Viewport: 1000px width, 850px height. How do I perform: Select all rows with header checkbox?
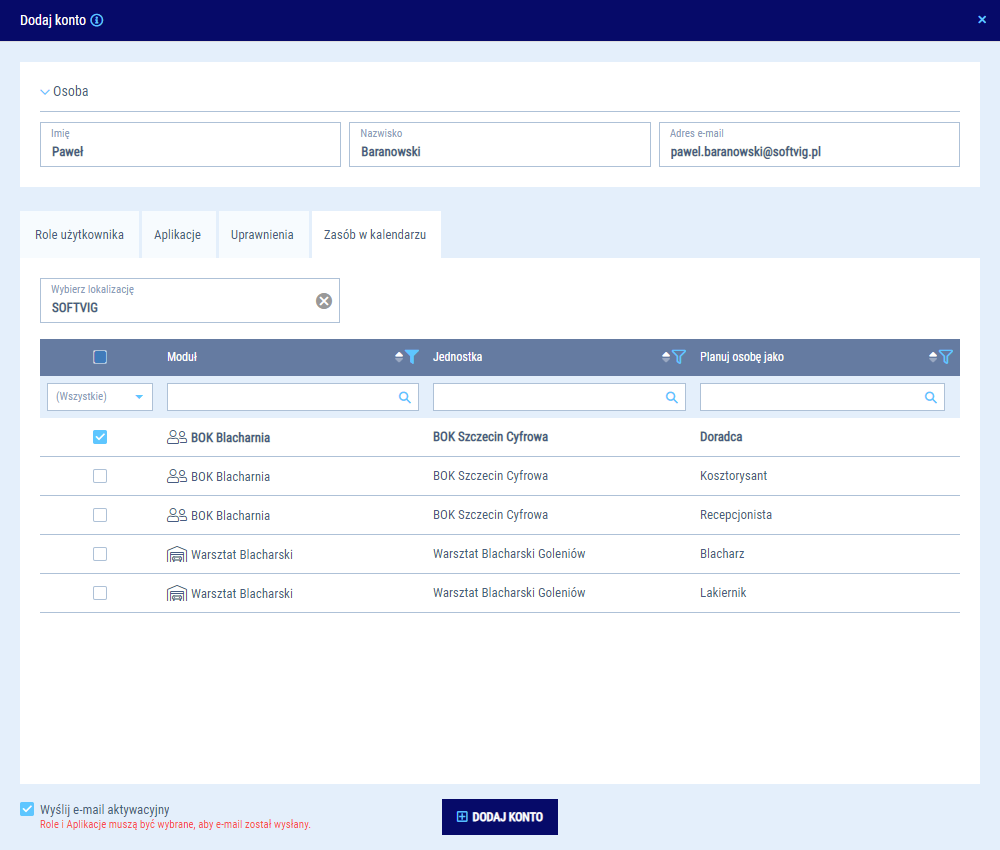click(x=100, y=357)
